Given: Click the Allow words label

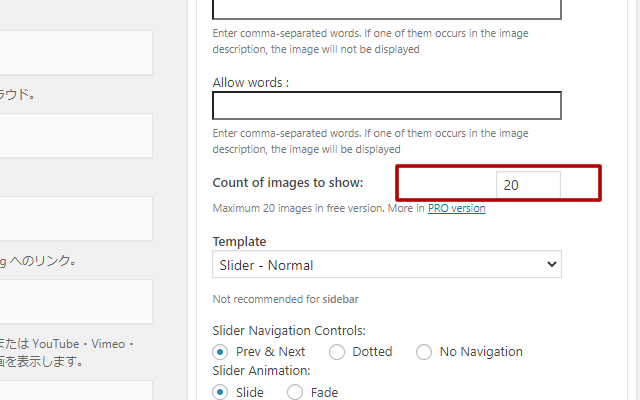Looking at the screenshot, I should click(250, 82).
